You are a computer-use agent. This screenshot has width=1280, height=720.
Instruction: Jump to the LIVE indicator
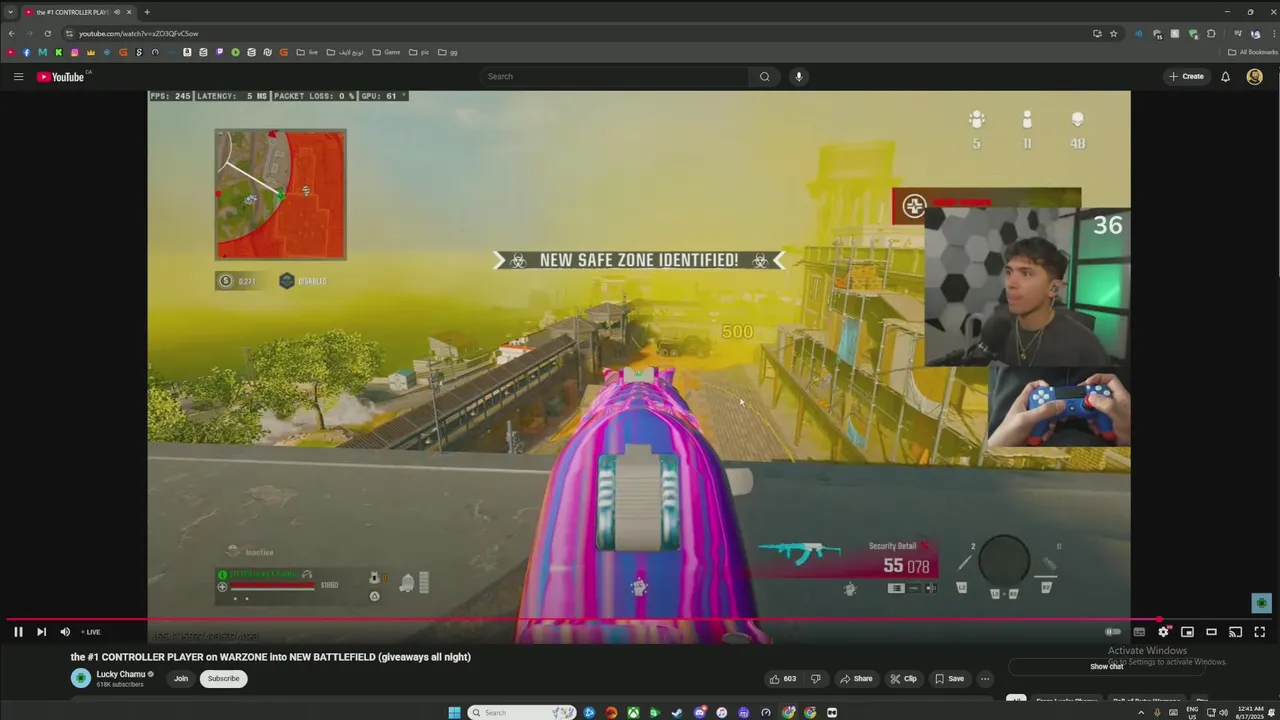pyautogui.click(x=91, y=632)
